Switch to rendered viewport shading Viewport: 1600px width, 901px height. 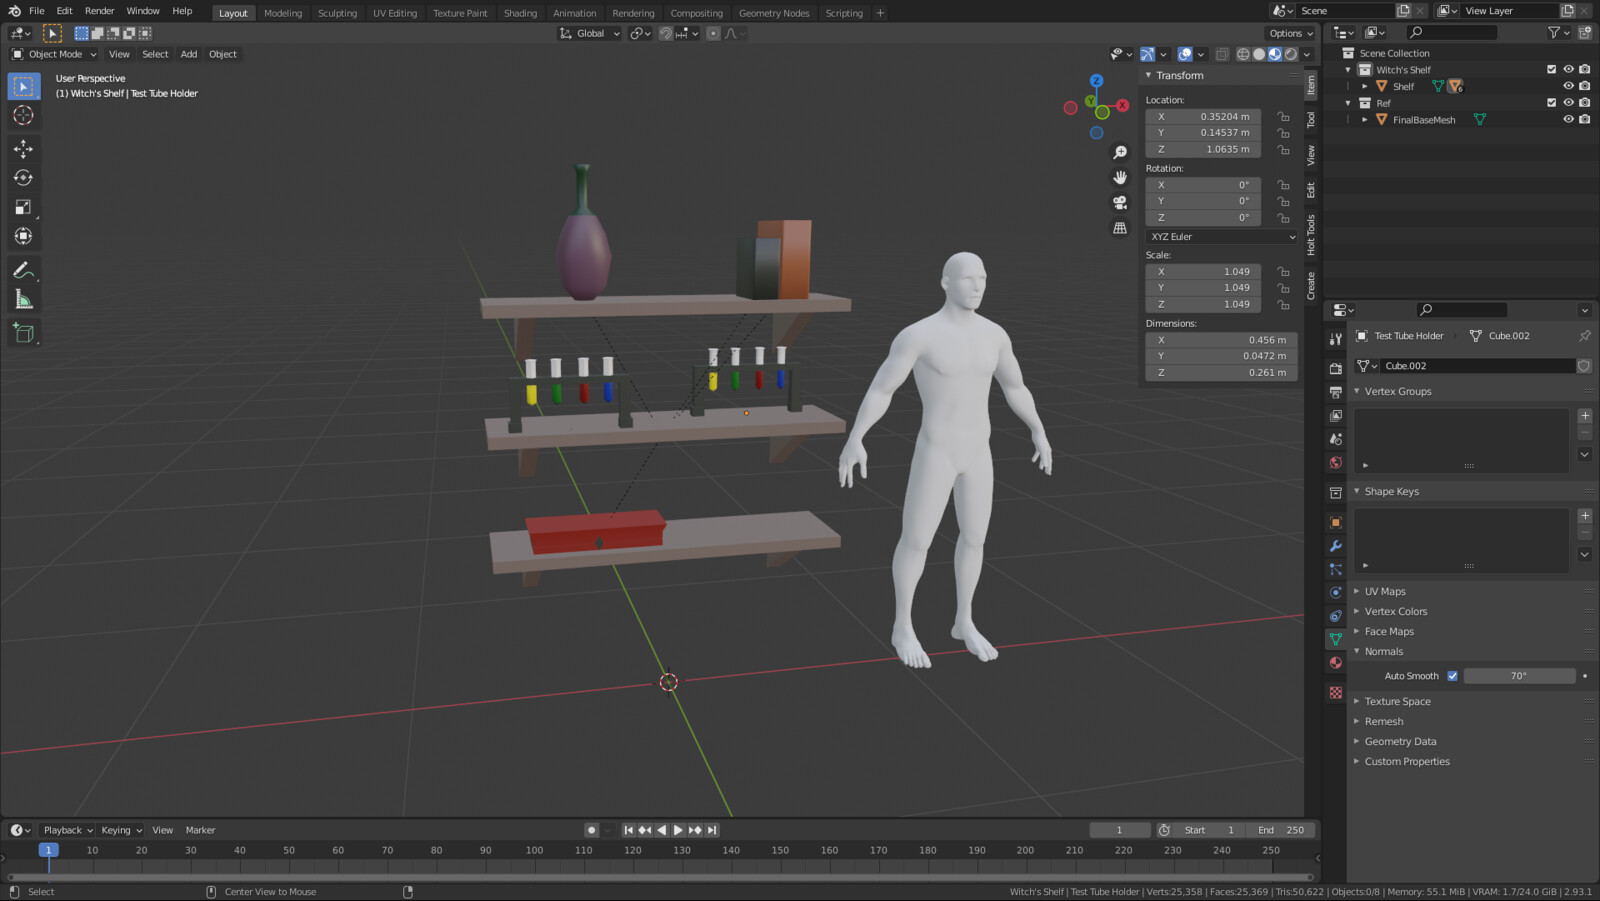pyautogui.click(x=1291, y=54)
